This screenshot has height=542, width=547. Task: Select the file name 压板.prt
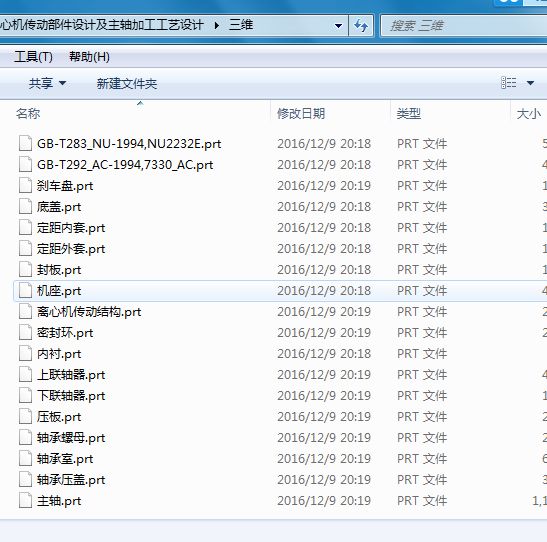(59, 417)
